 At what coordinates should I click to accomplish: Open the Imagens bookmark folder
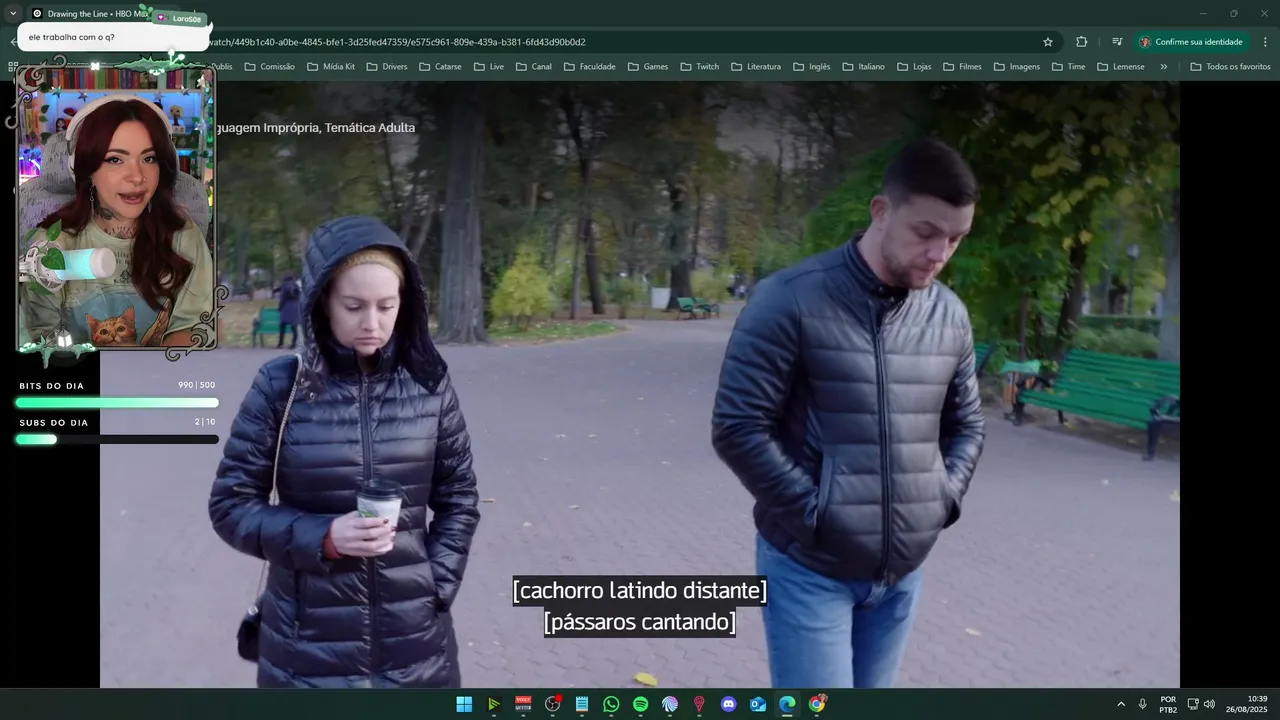(1016, 67)
